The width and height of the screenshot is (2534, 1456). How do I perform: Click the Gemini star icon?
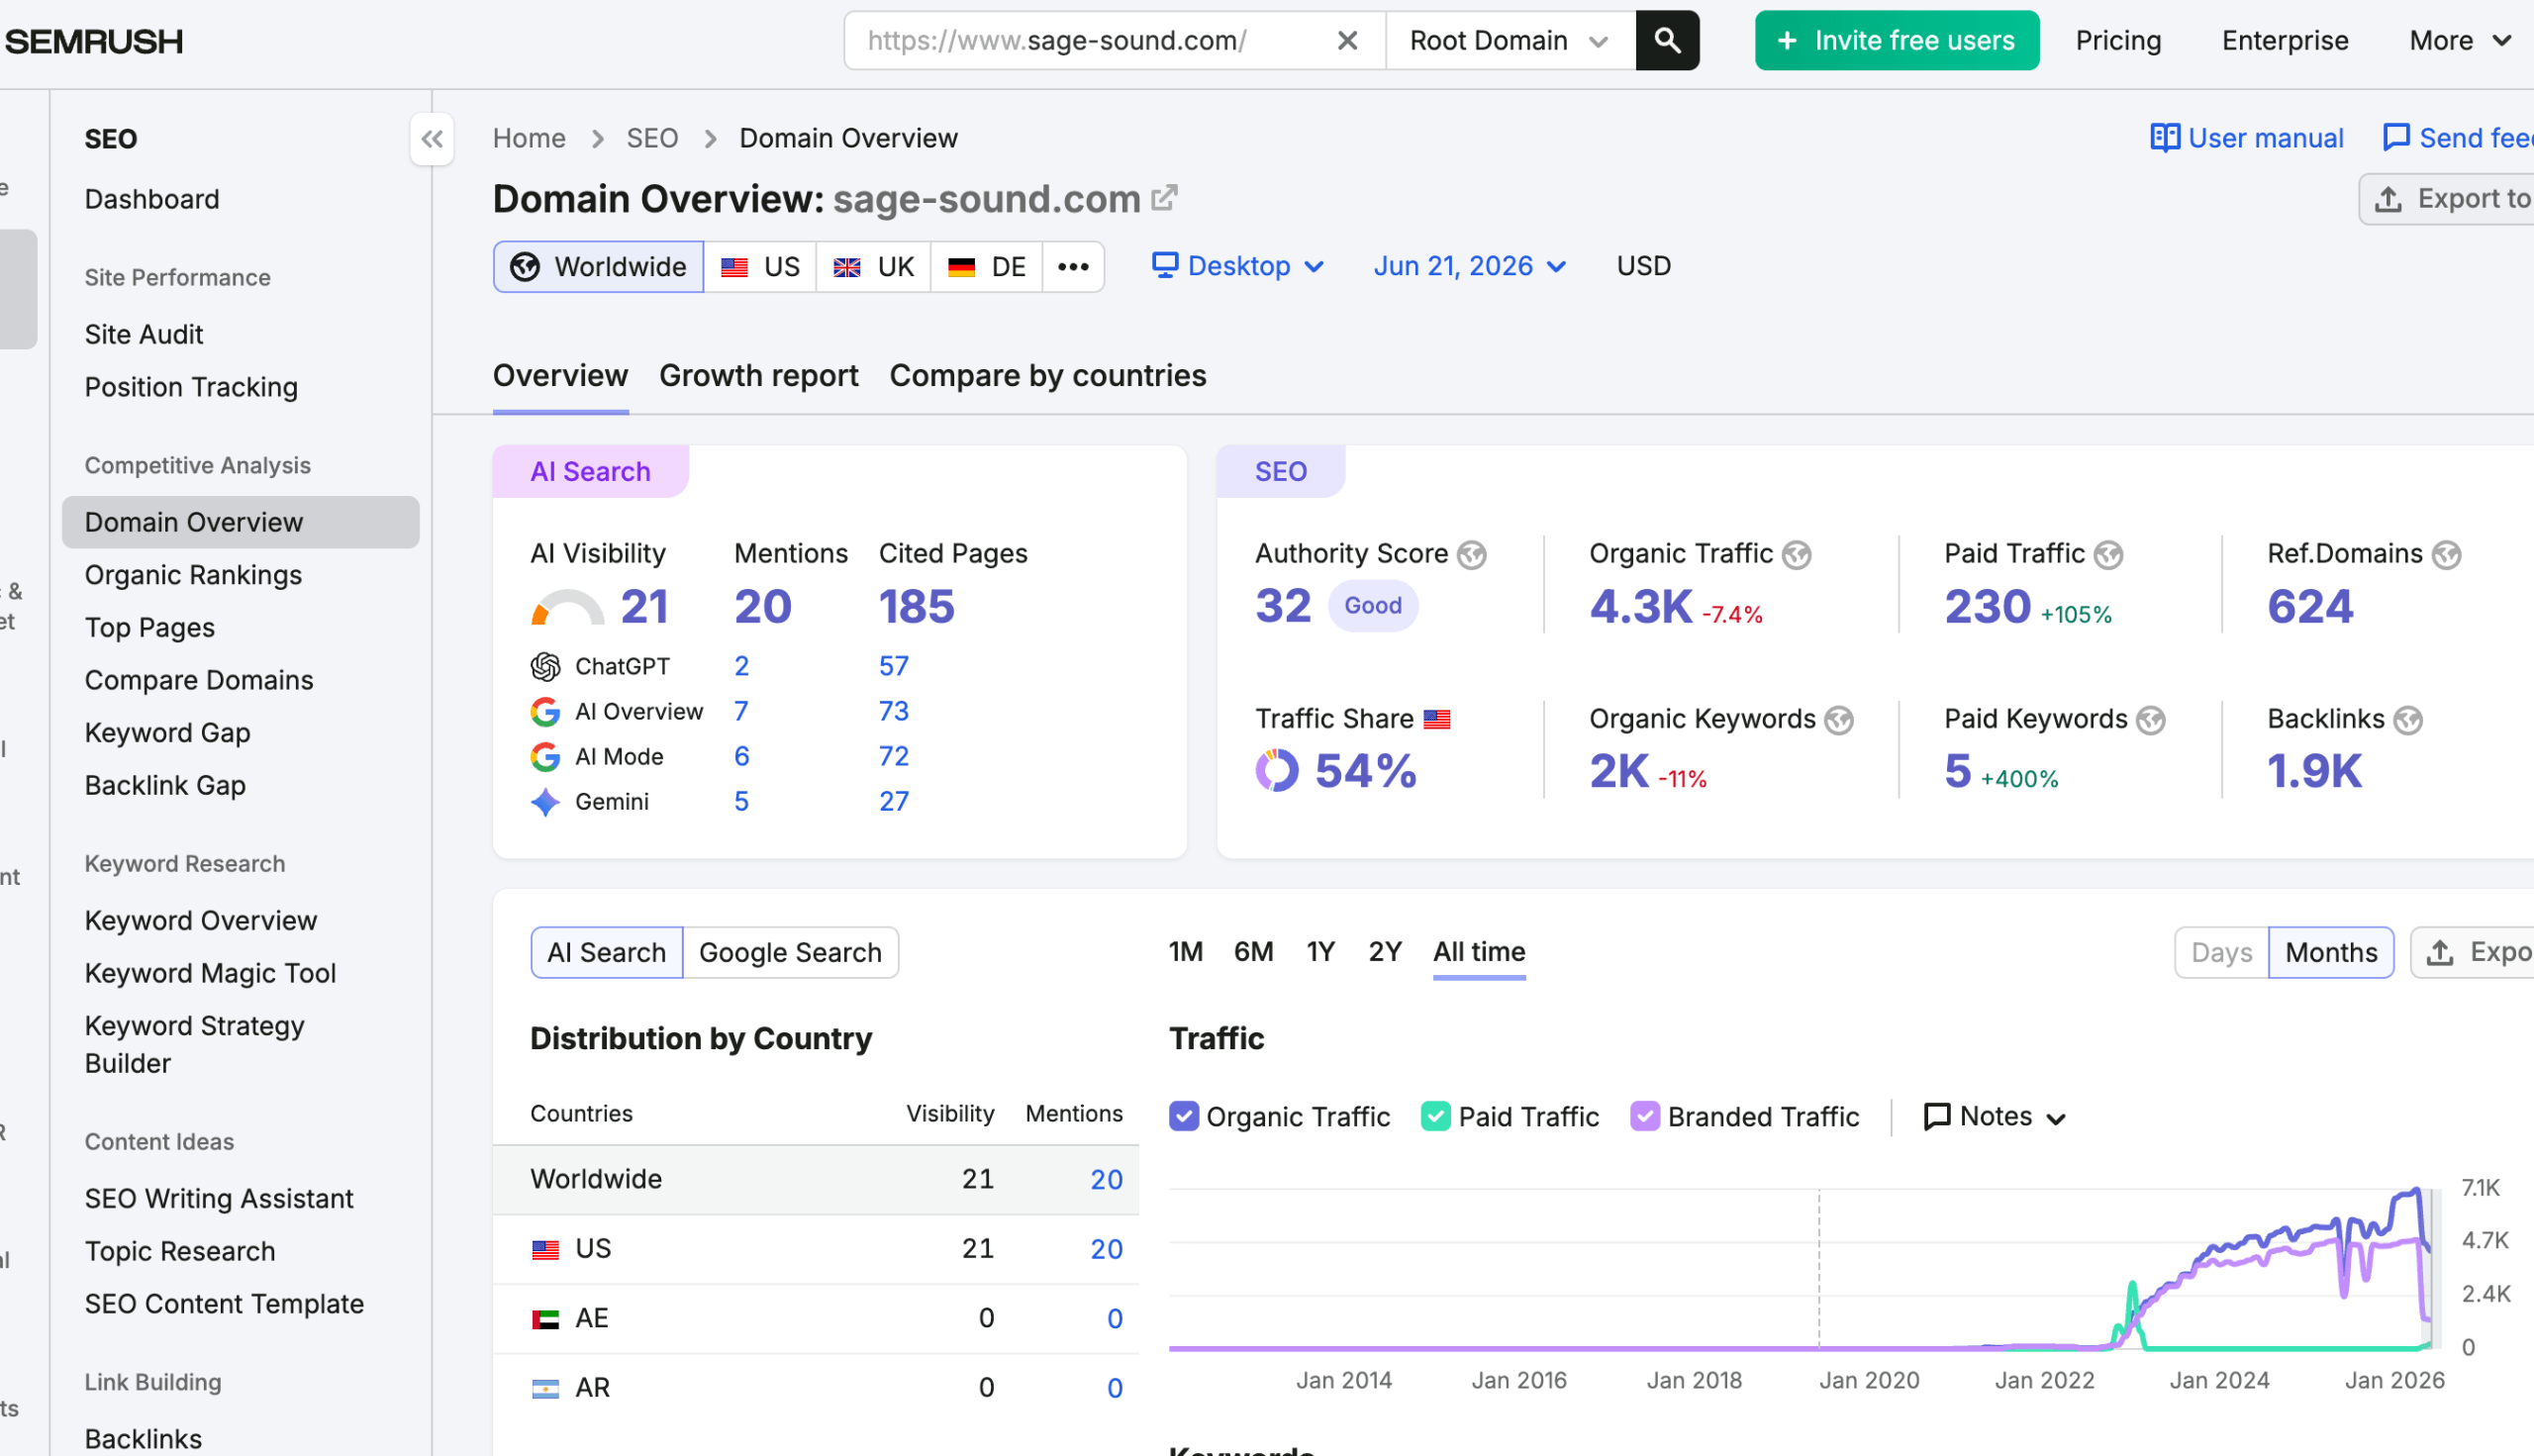545,802
